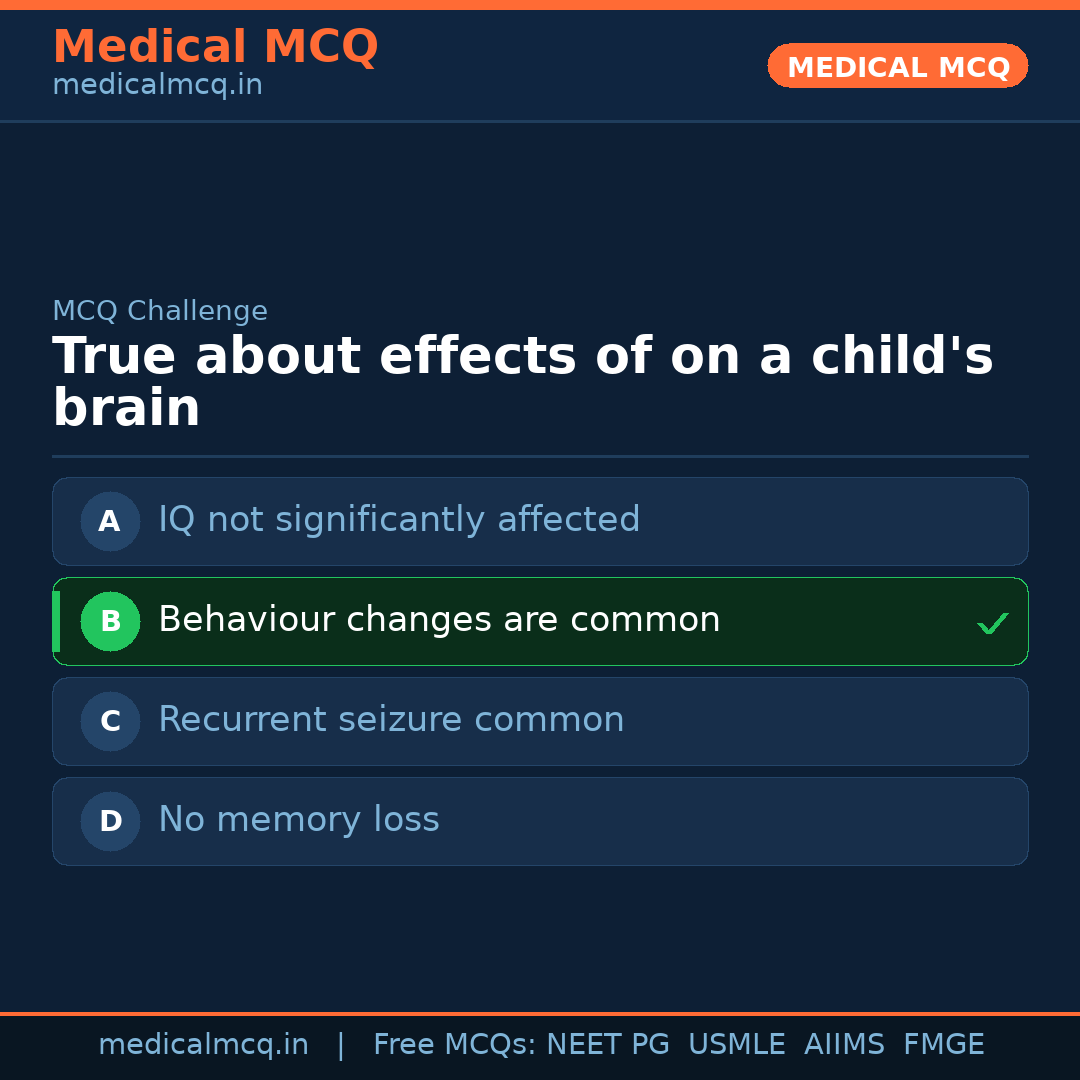The height and width of the screenshot is (1080, 1080).
Task: Click the orange Medical MCQ logo title
Action: pos(215,47)
